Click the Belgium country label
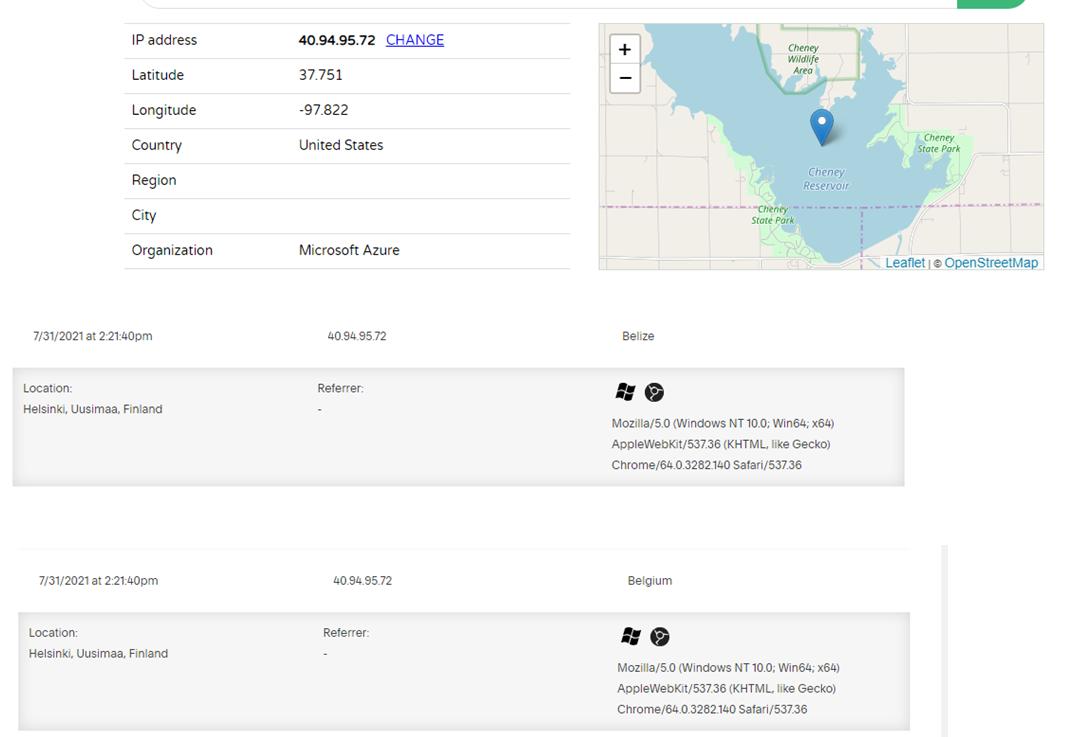 coord(649,580)
